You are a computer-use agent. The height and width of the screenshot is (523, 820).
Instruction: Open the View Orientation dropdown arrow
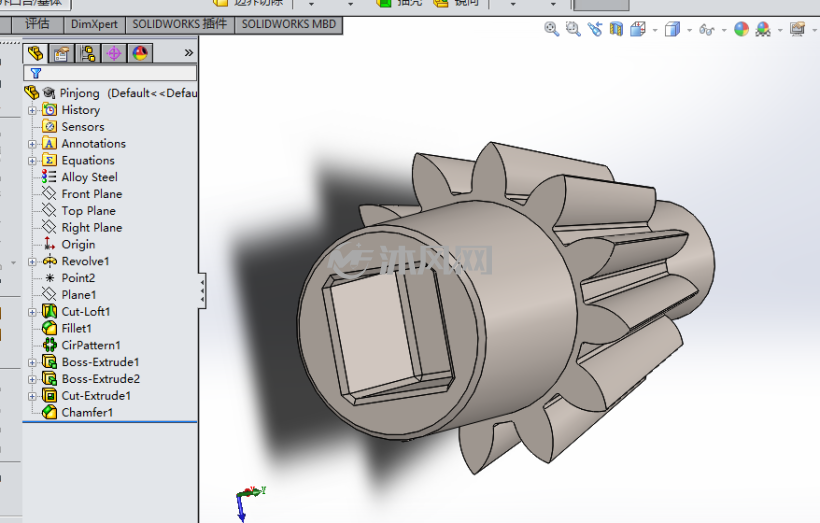pos(655,30)
